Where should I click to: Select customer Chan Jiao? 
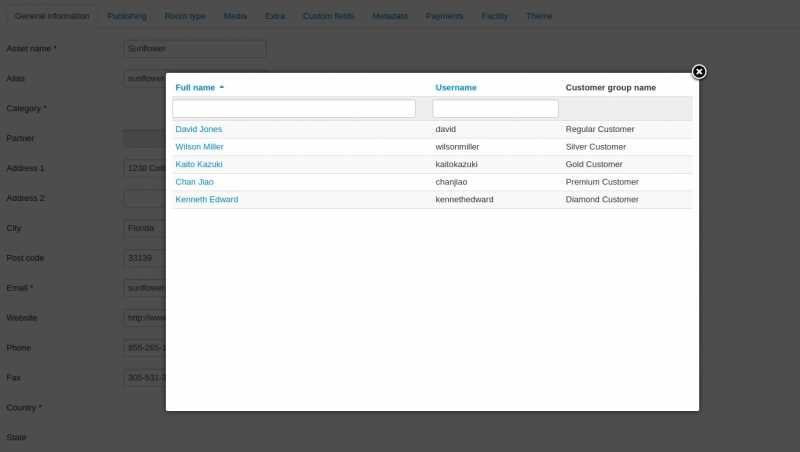(195, 182)
